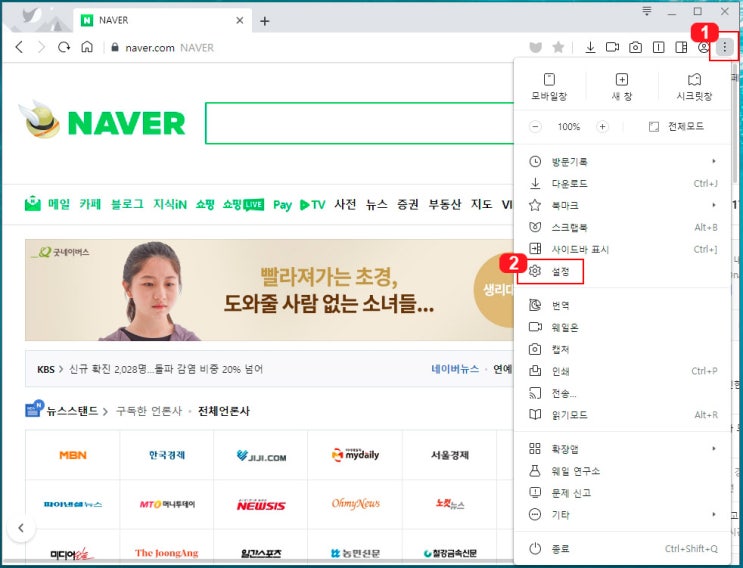Open 다운로드 in the menu
Image resolution: width=743 pixels, height=568 pixels.
[x=622, y=183]
